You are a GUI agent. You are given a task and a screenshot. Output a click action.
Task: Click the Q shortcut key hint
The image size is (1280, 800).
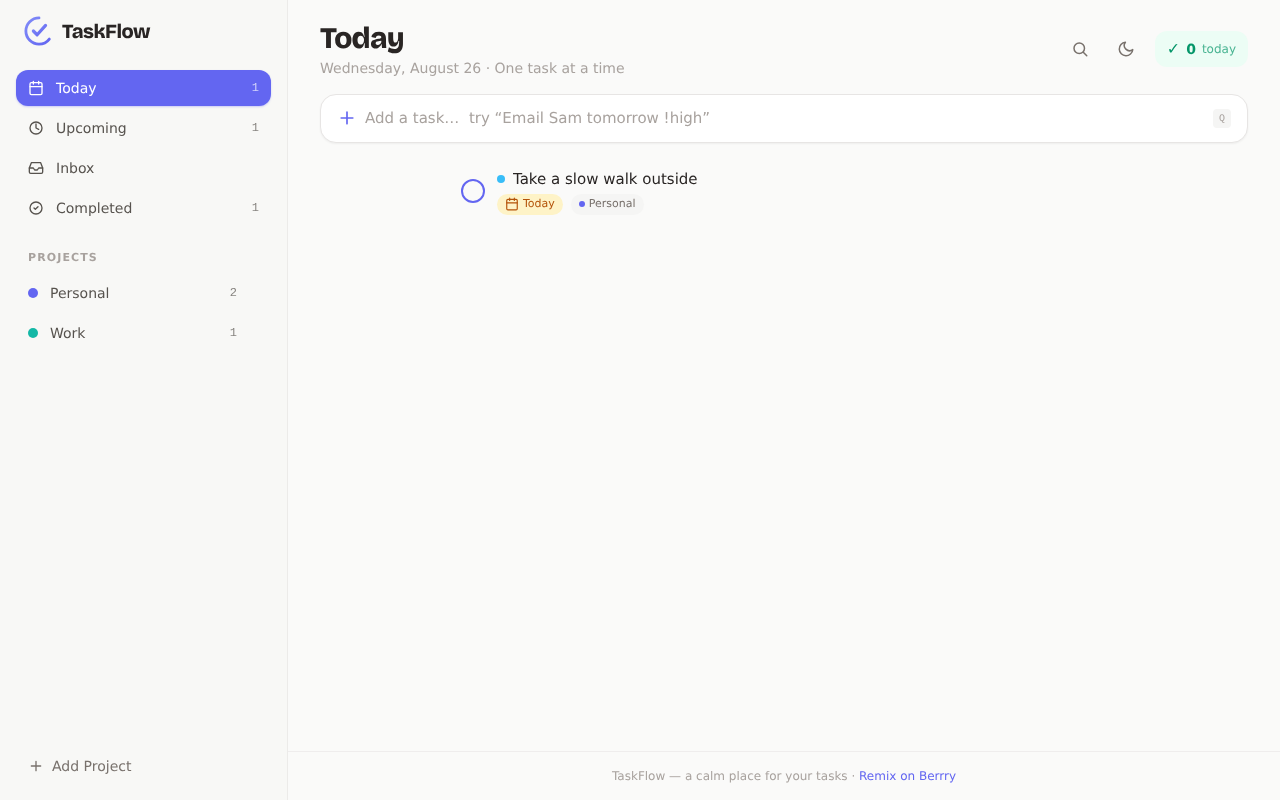tap(1221, 118)
